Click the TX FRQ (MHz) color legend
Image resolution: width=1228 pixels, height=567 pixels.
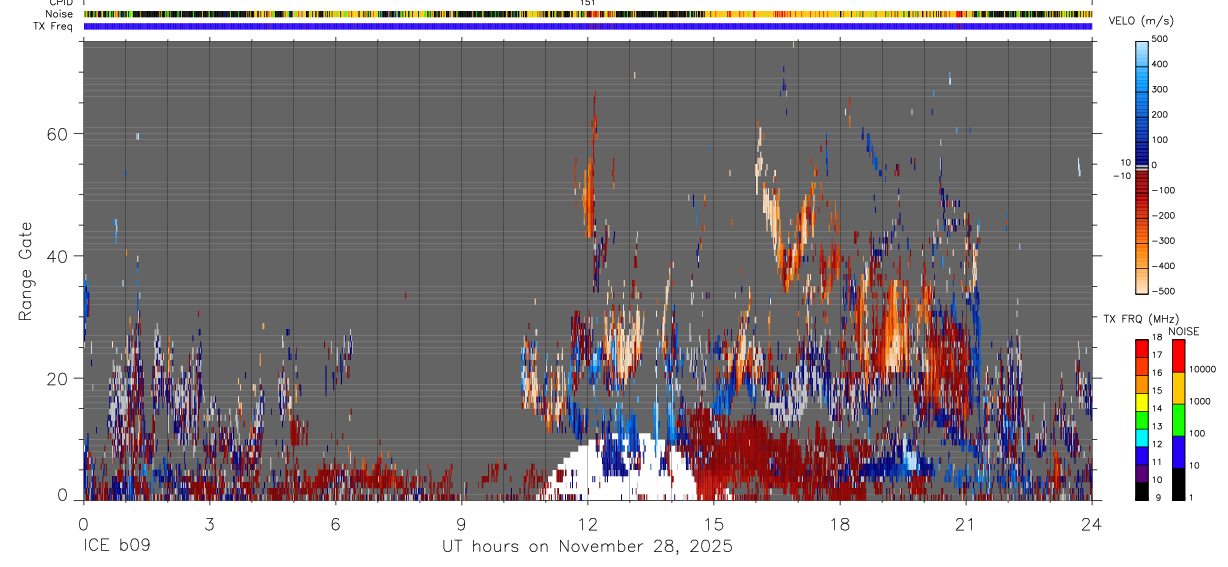tap(1142, 419)
